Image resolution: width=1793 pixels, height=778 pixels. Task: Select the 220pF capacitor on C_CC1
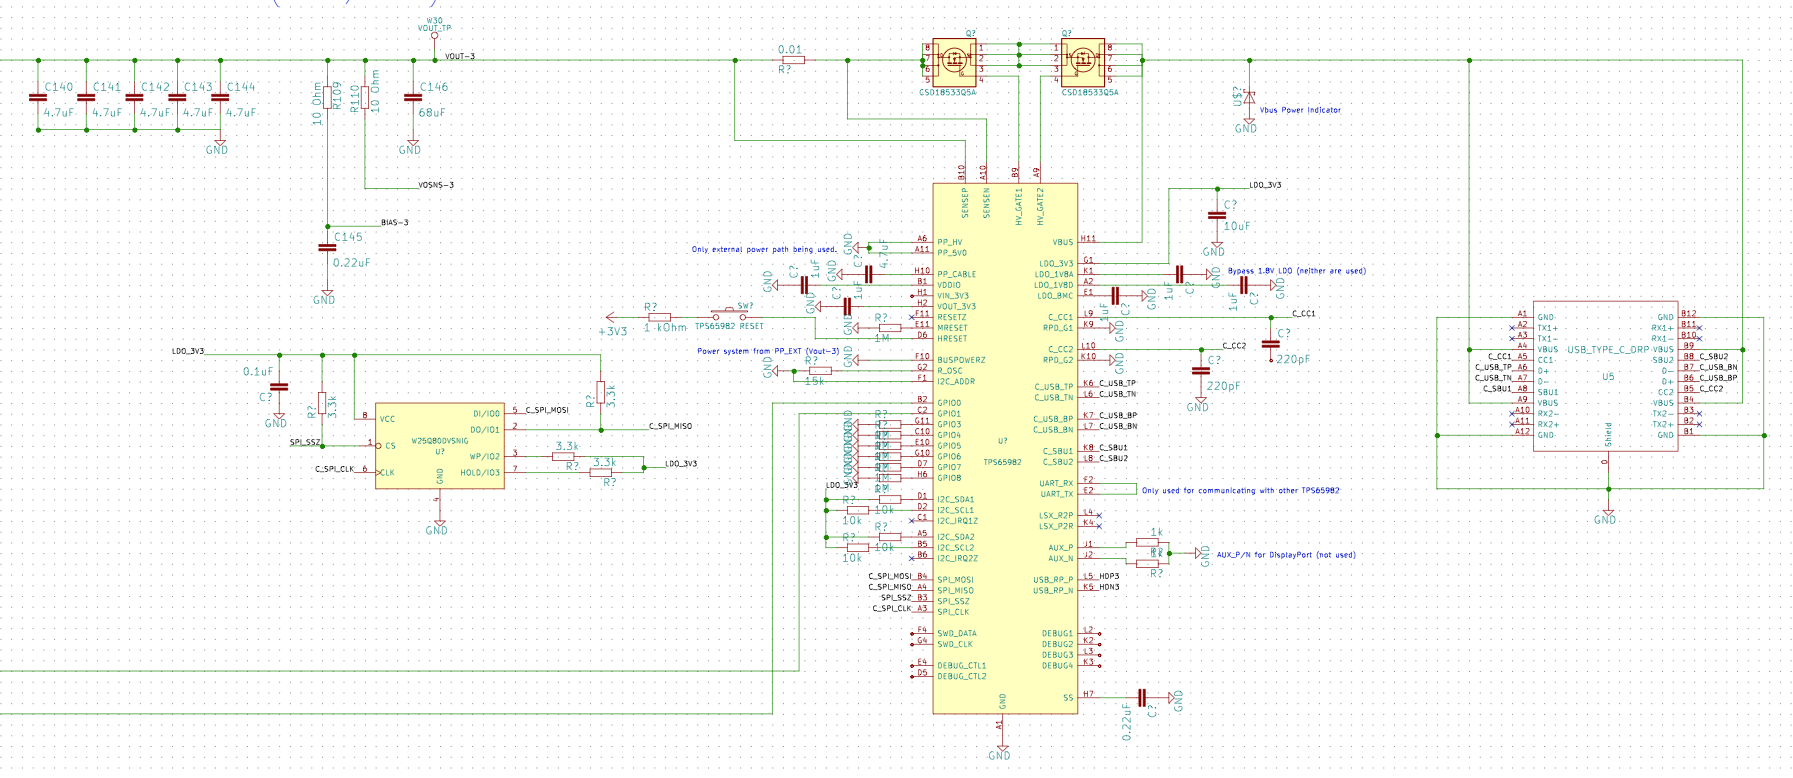1270,344
